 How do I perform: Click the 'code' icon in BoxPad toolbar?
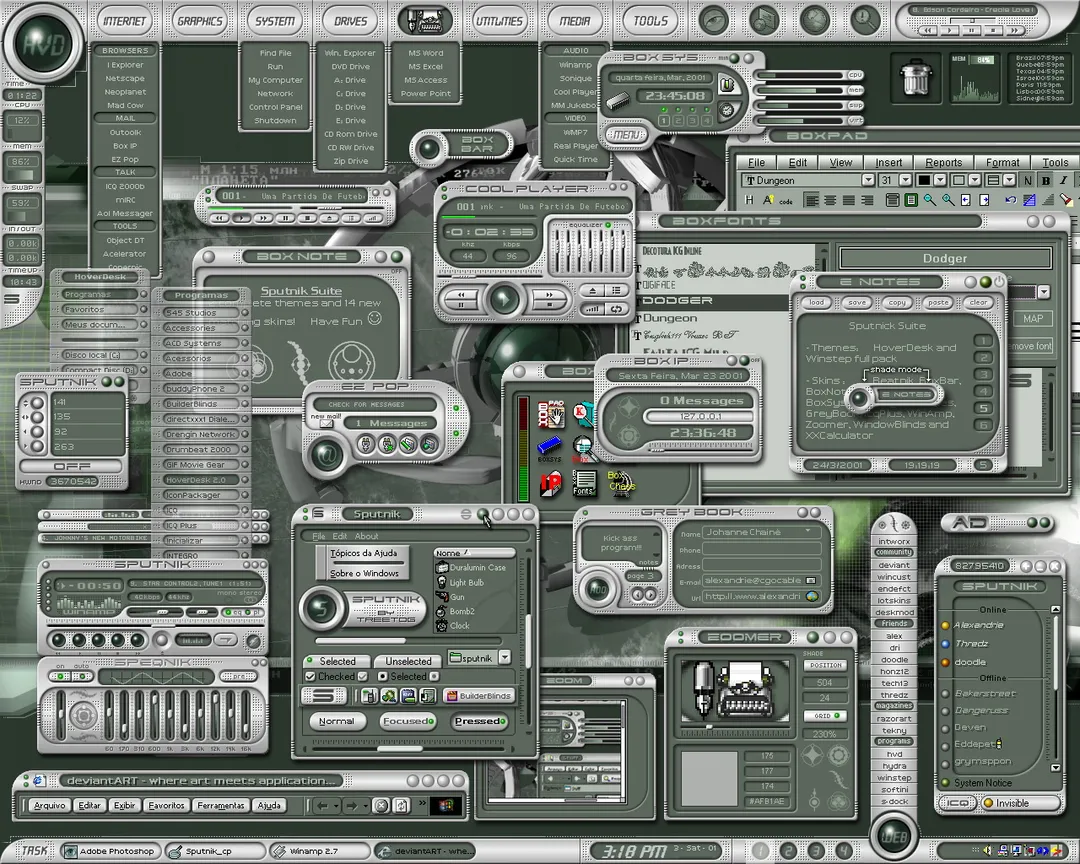[786, 201]
